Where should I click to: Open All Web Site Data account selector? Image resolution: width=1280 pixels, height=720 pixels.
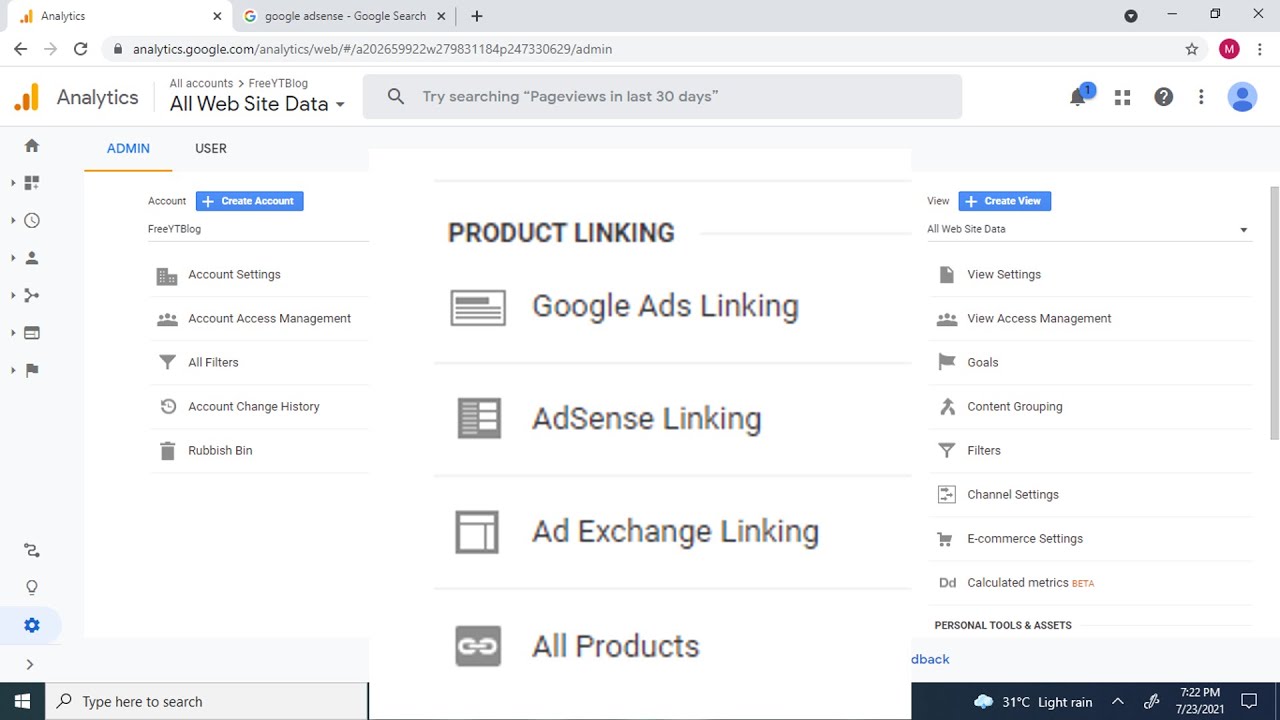coord(257,104)
